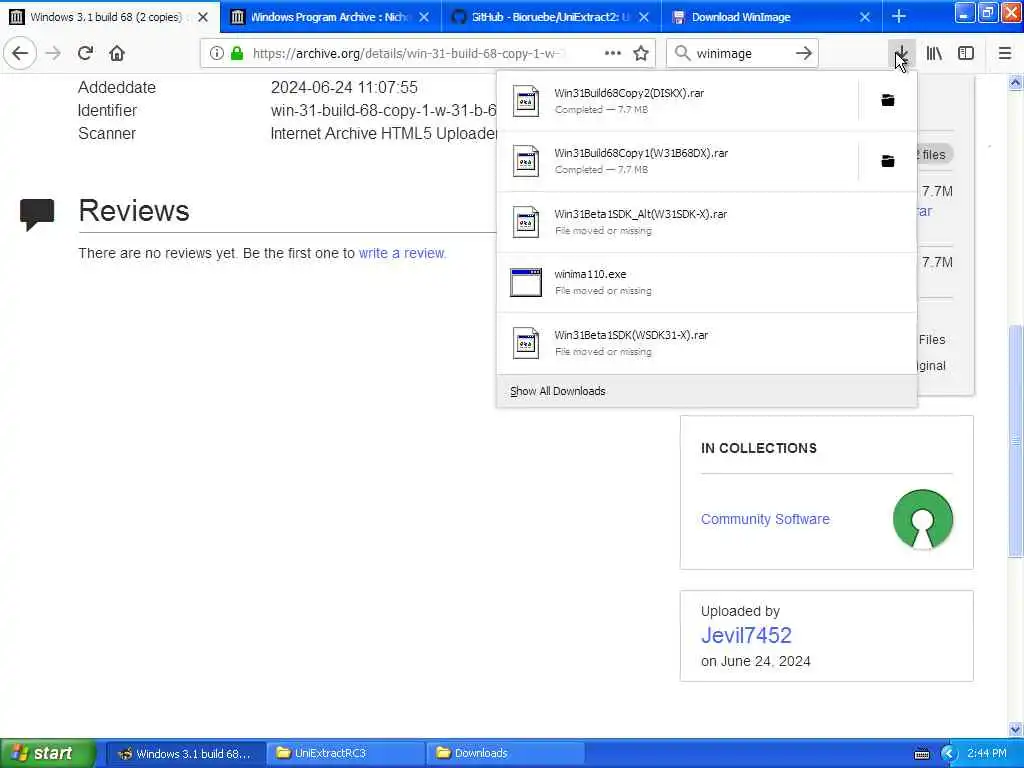Viewport: 1024px width, 768px height.
Task: Click the Identifier value text
Action: pos(384,110)
